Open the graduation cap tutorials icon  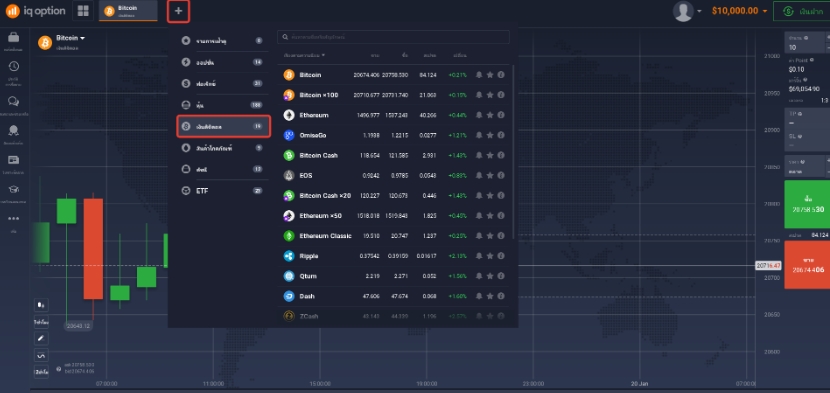pyautogui.click(x=14, y=189)
